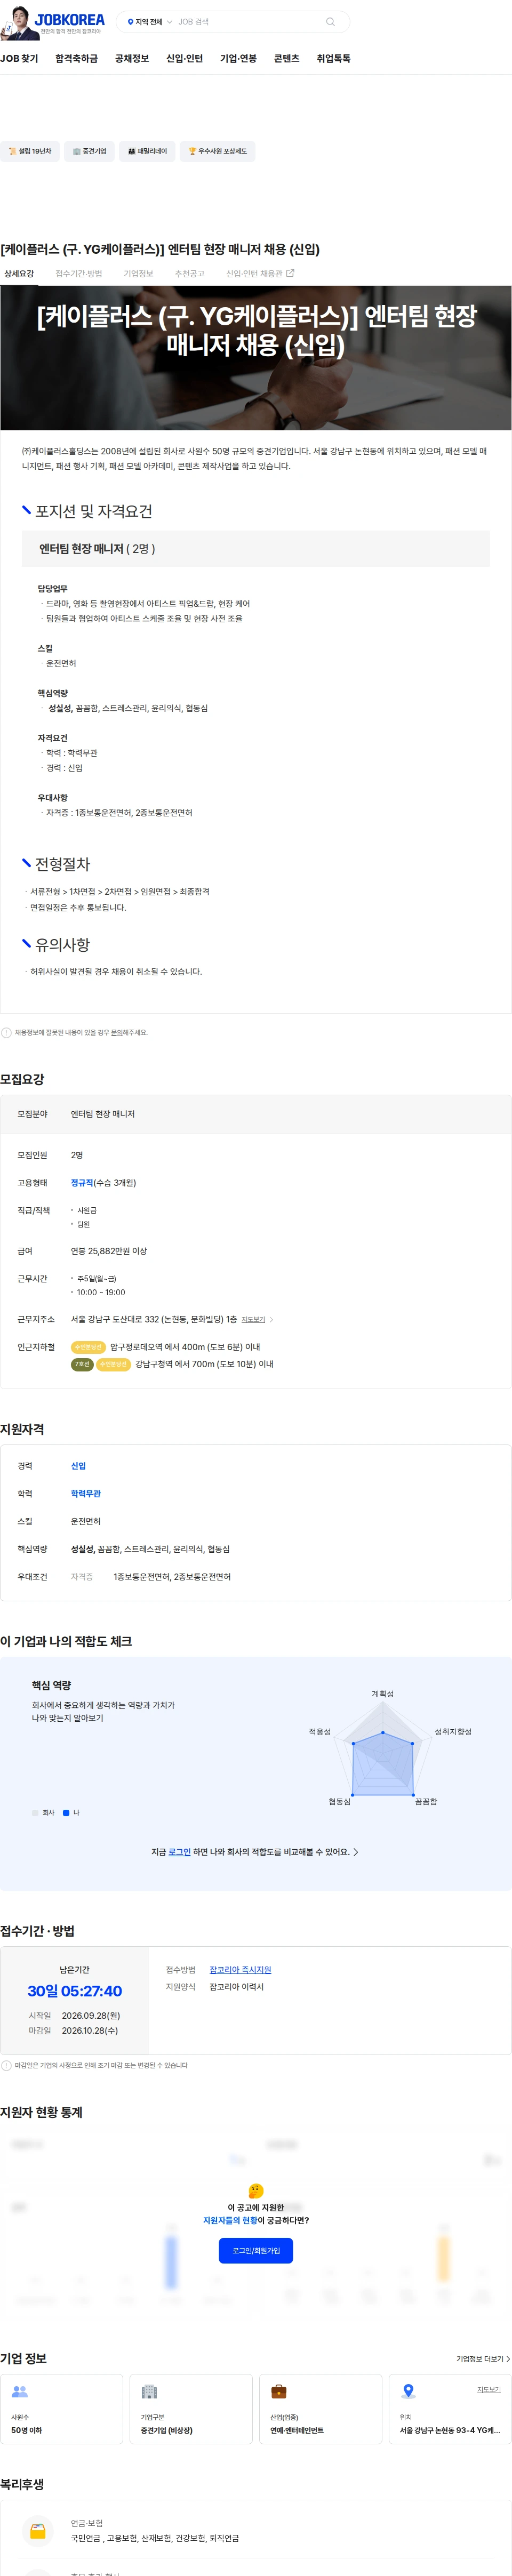512x2576 pixels.
Task: Click the 7호선 subway line badge
Action: (x=82, y=1364)
